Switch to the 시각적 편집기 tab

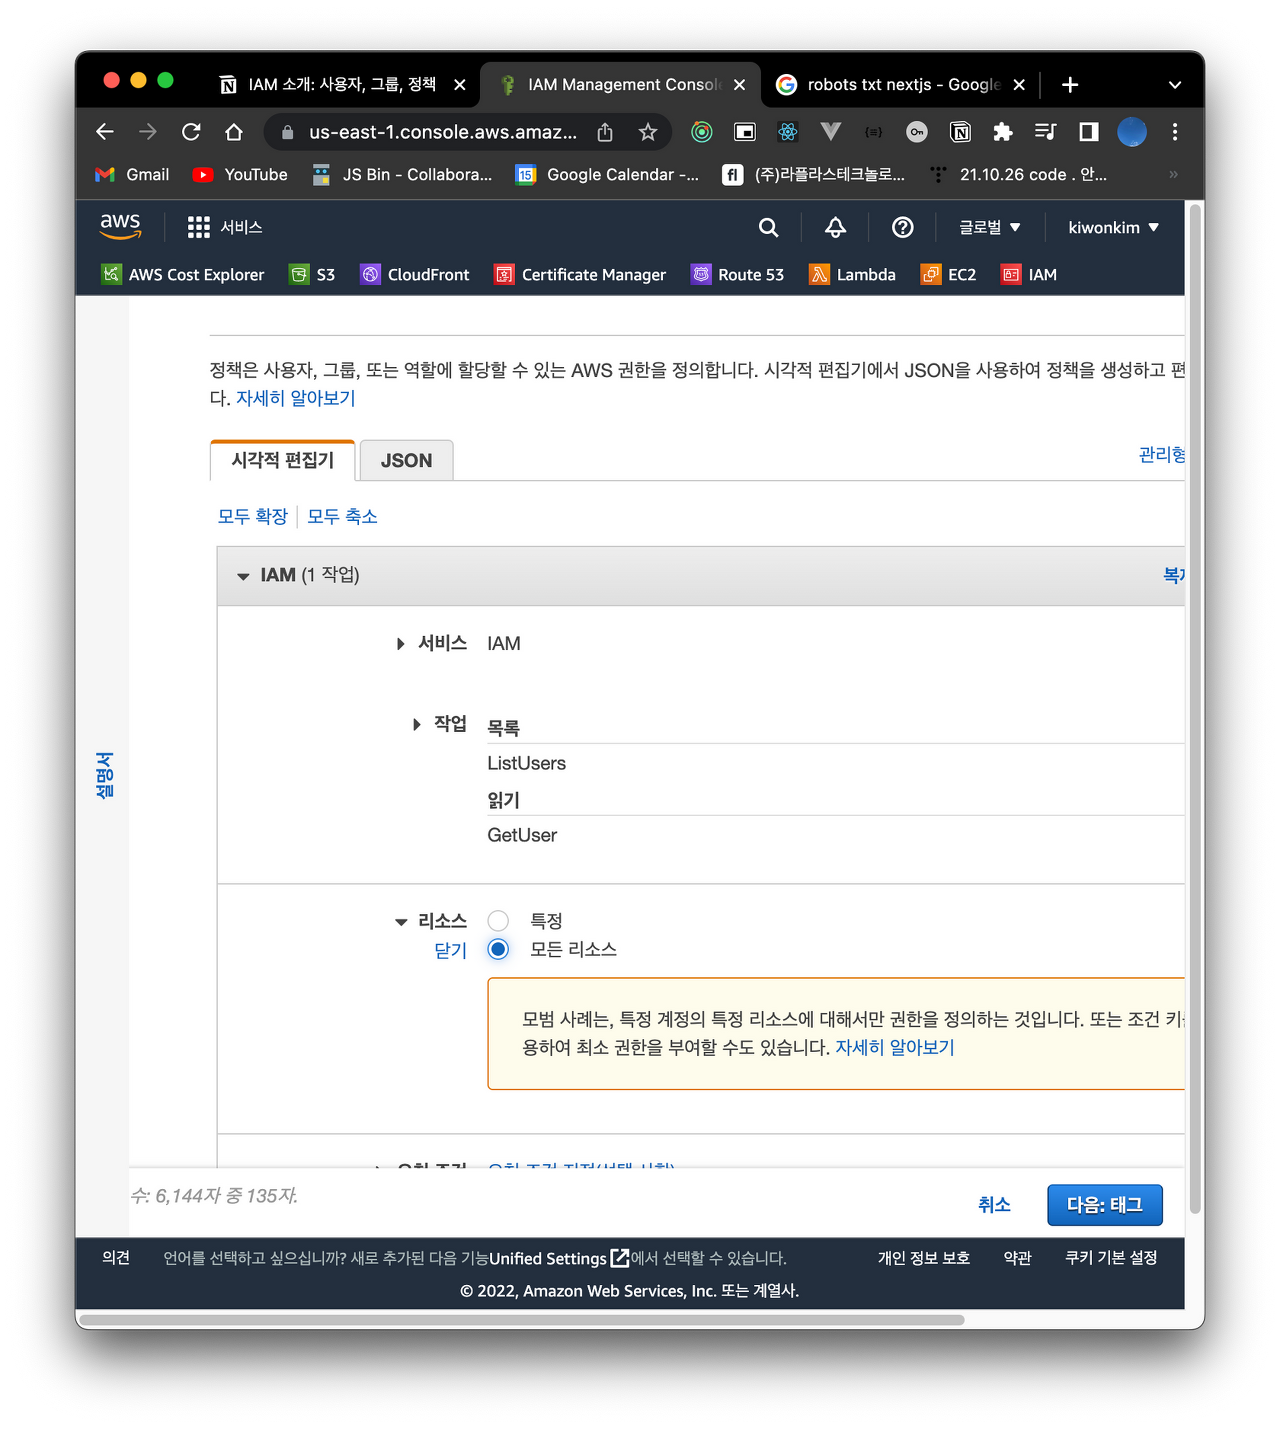tap(283, 460)
